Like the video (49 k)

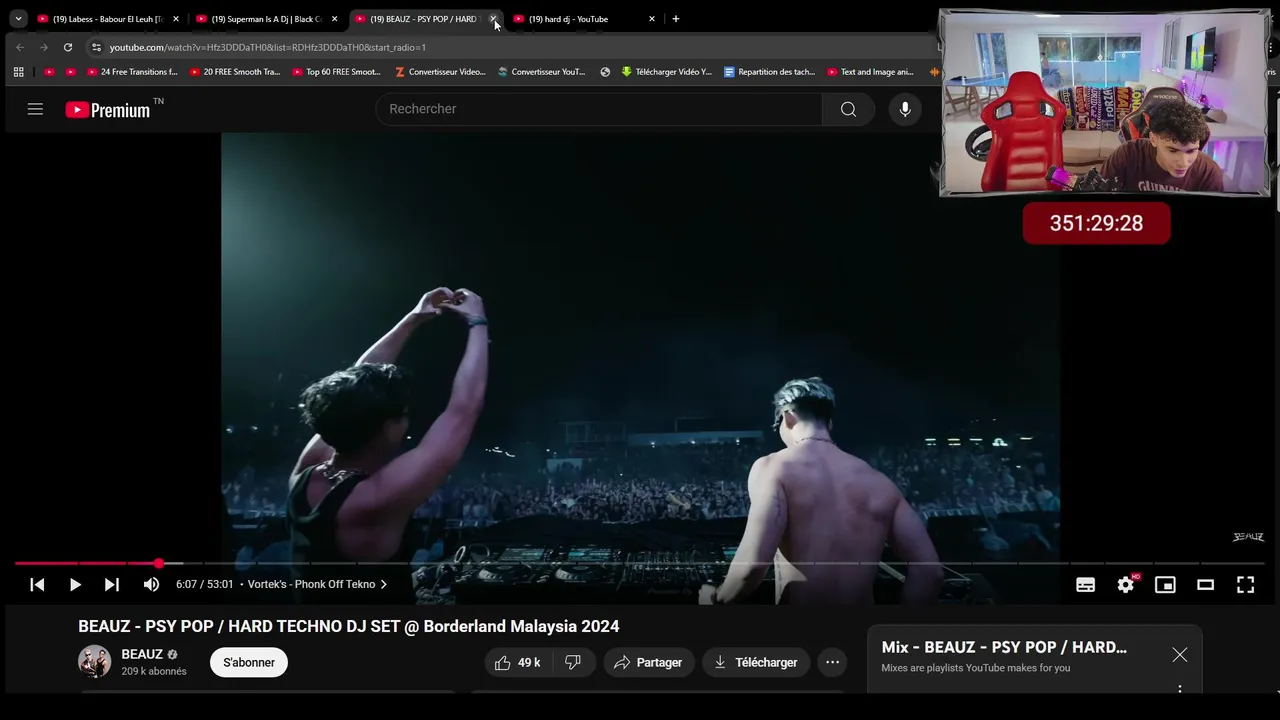518,662
